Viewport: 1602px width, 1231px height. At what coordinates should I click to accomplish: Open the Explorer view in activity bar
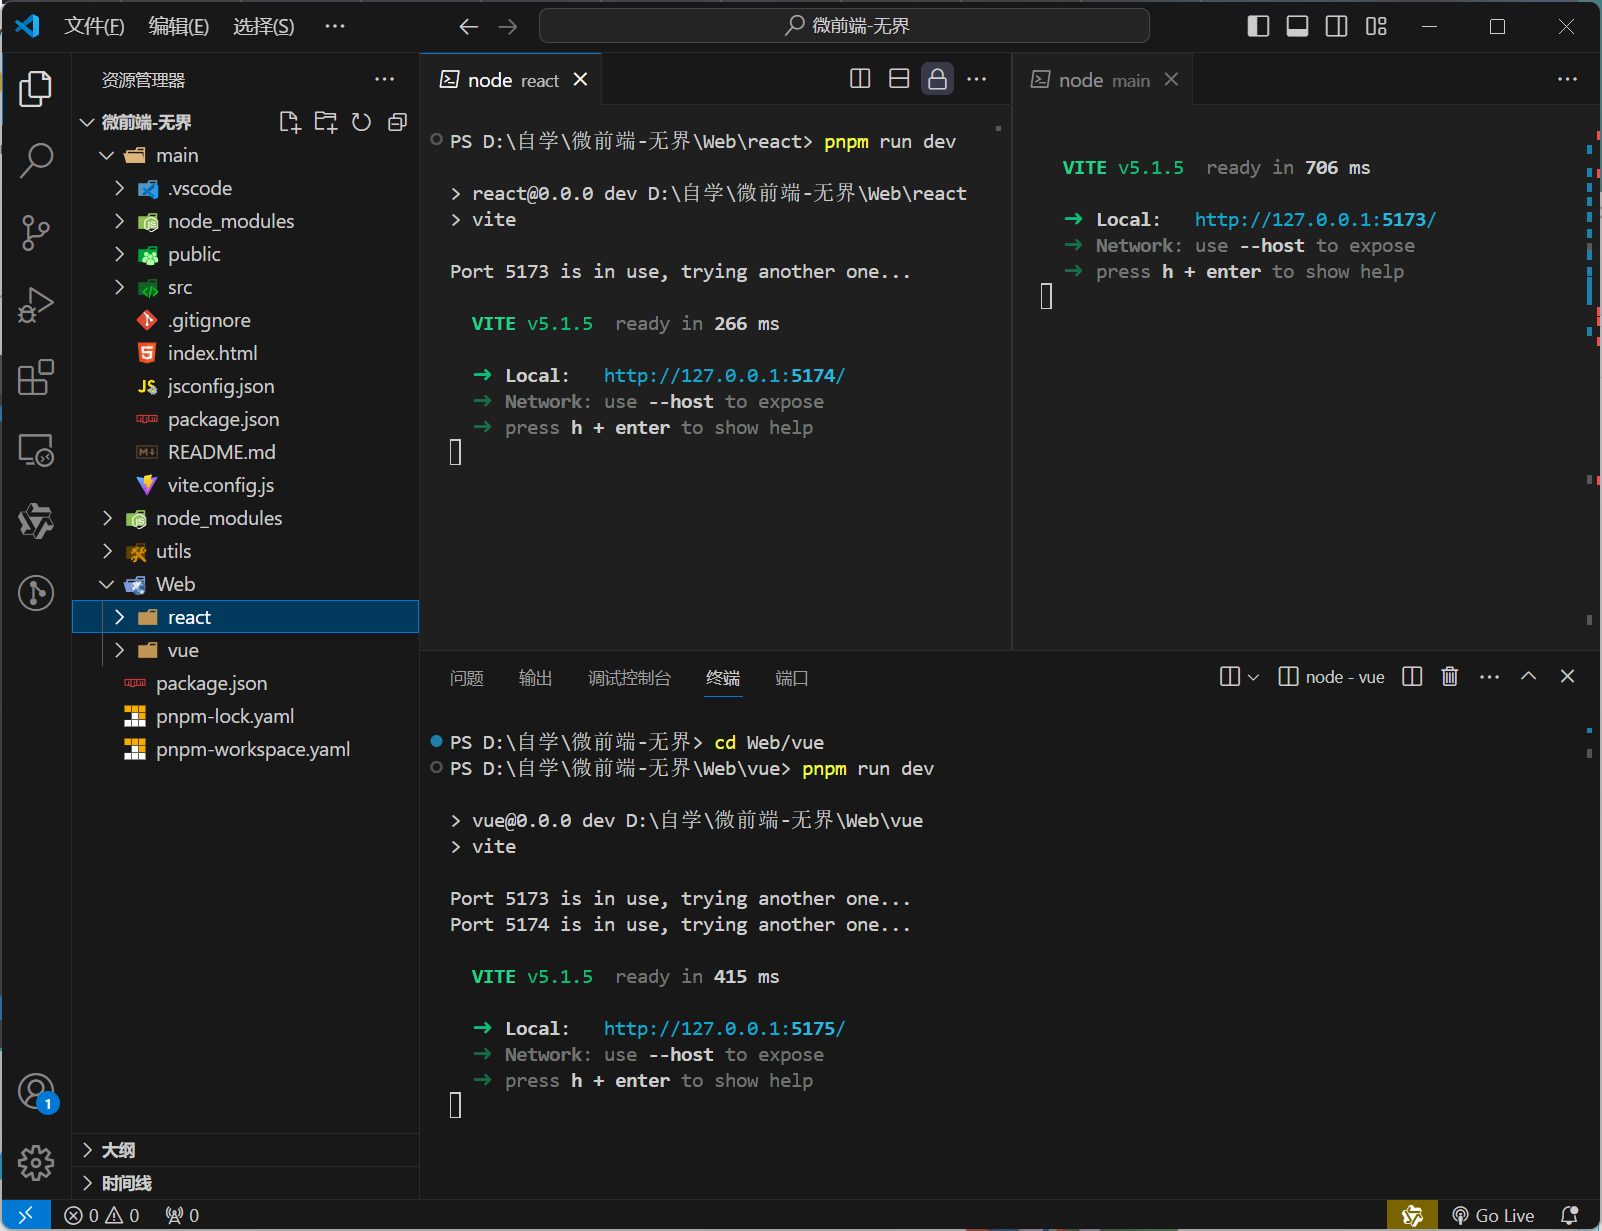pyautogui.click(x=36, y=88)
